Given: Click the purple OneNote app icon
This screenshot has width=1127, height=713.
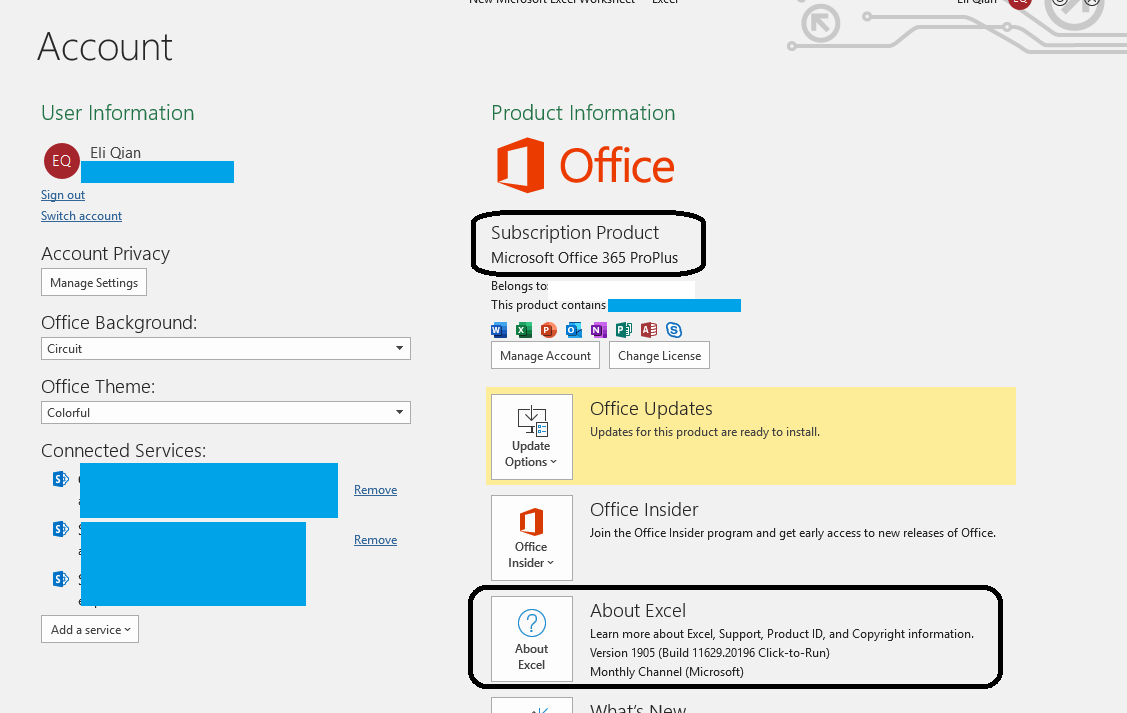Looking at the screenshot, I should 599,330.
